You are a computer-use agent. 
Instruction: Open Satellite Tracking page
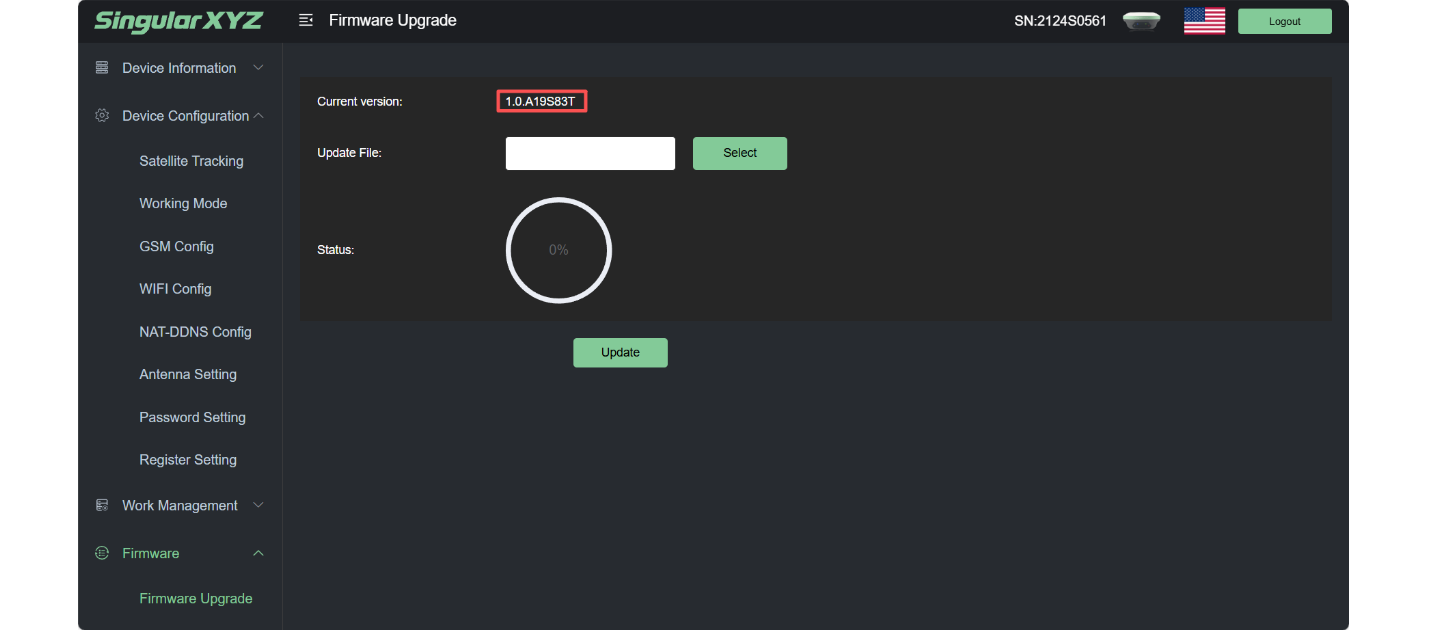[191, 161]
